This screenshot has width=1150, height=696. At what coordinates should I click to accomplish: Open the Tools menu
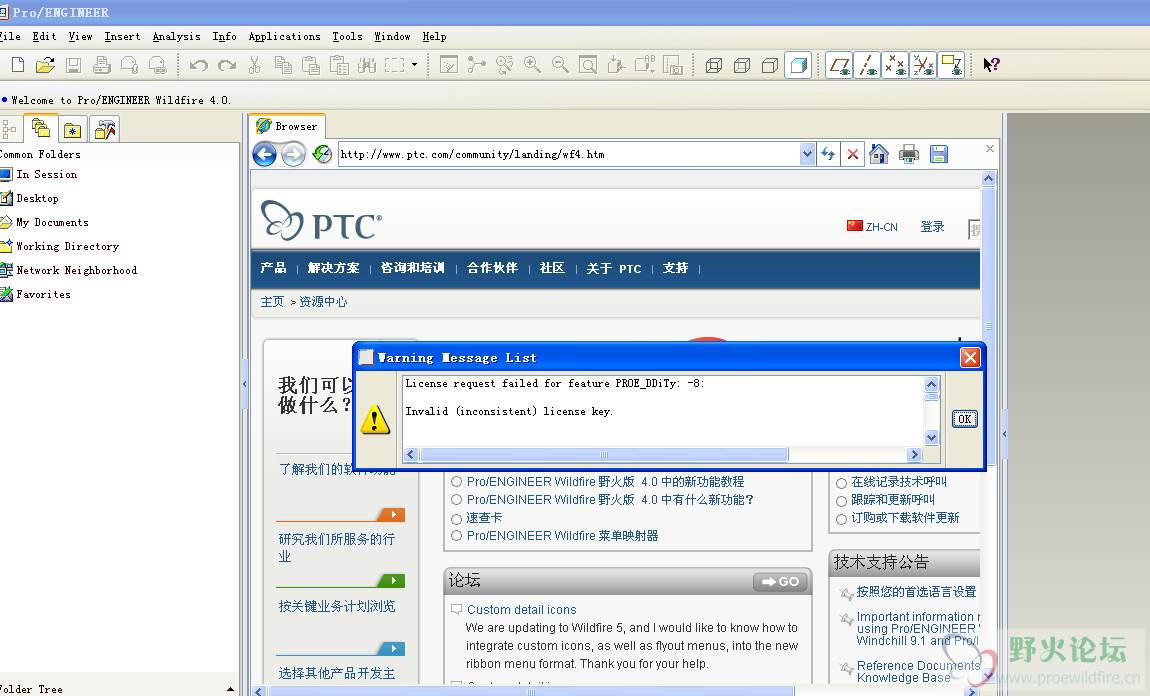(347, 37)
